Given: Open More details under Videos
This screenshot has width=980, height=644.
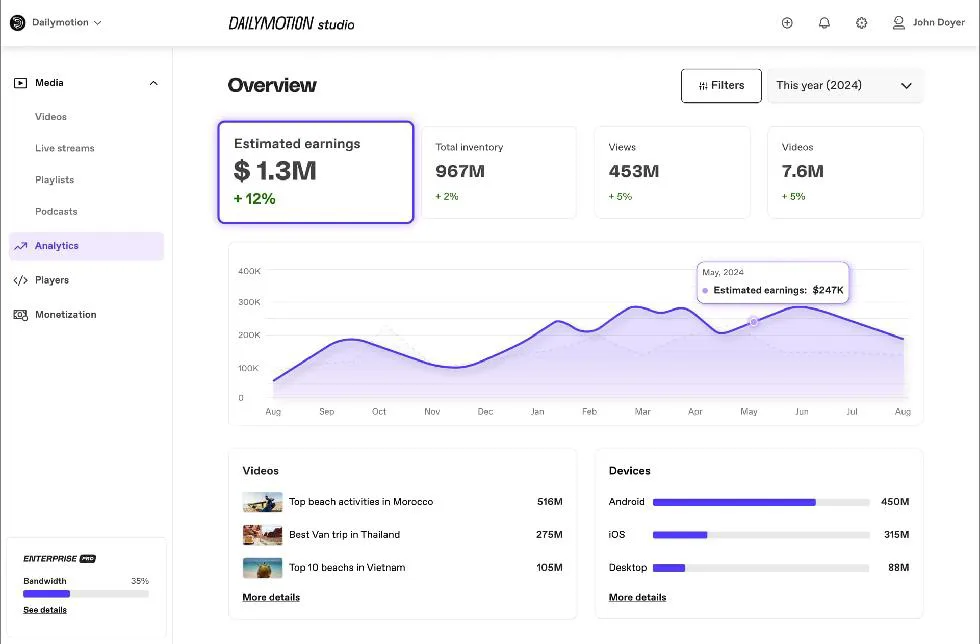Looking at the screenshot, I should pyautogui.click(x=271, y=597).
